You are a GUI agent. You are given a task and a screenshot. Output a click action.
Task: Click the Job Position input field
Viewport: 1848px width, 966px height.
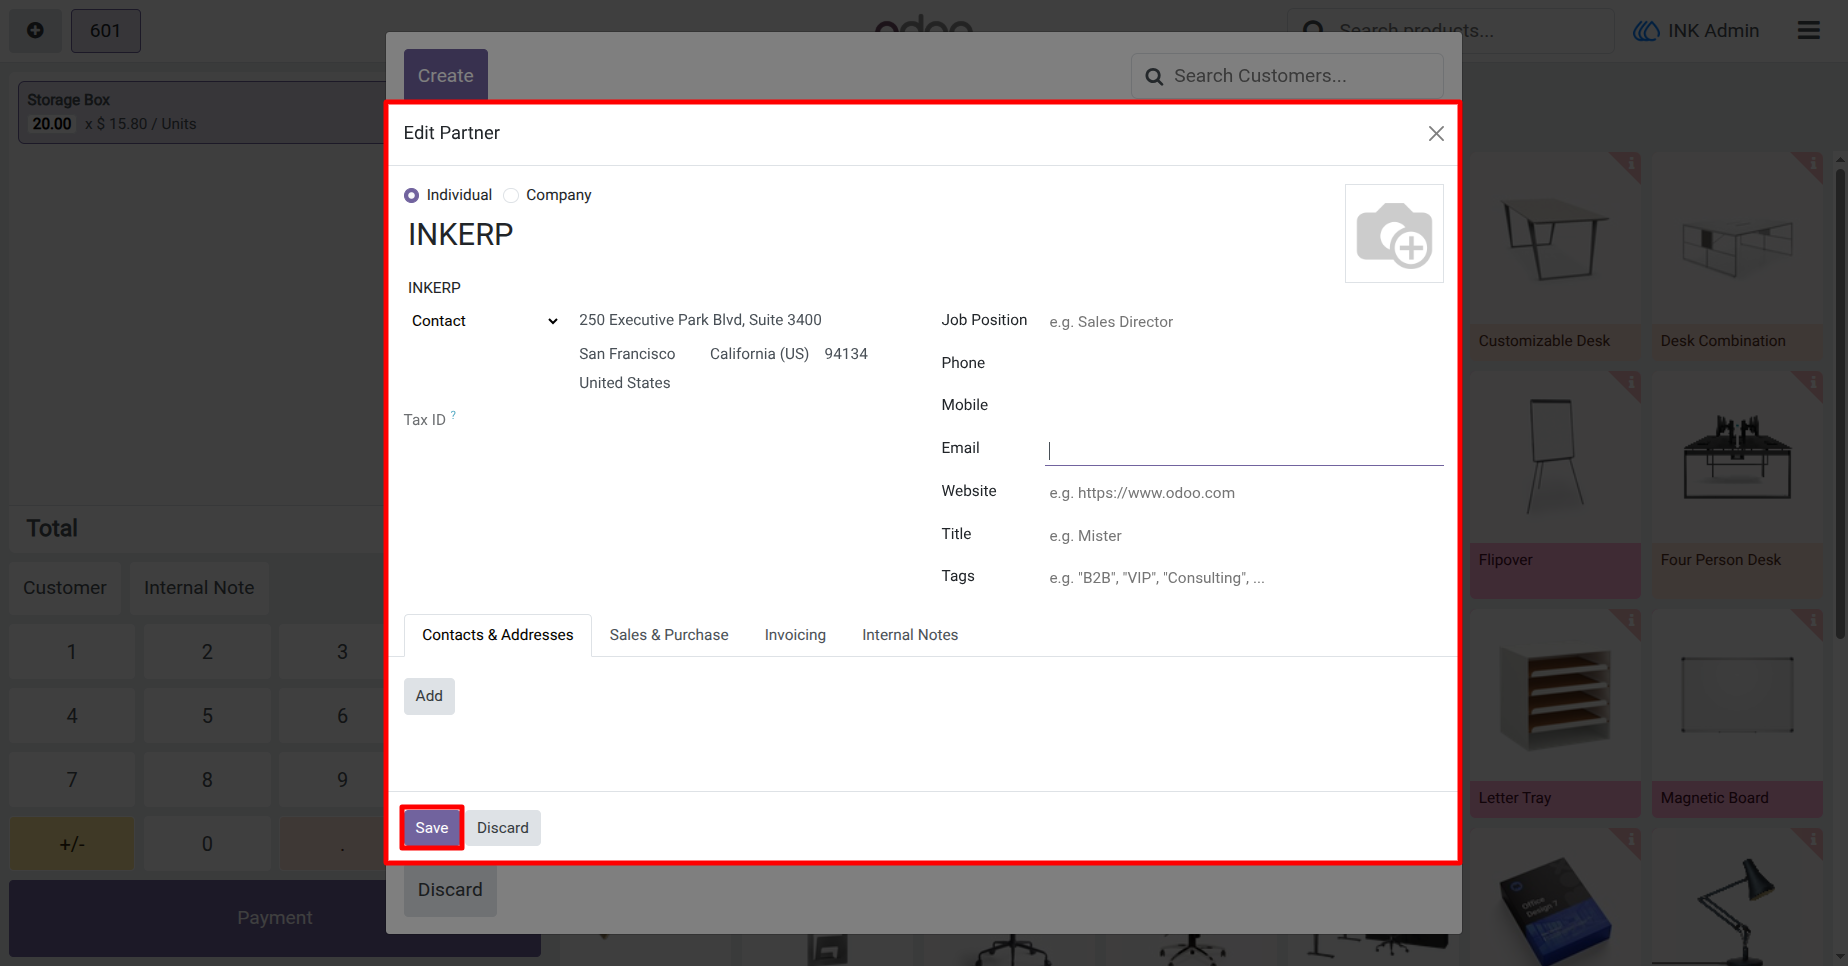(x=1245, y=322)
